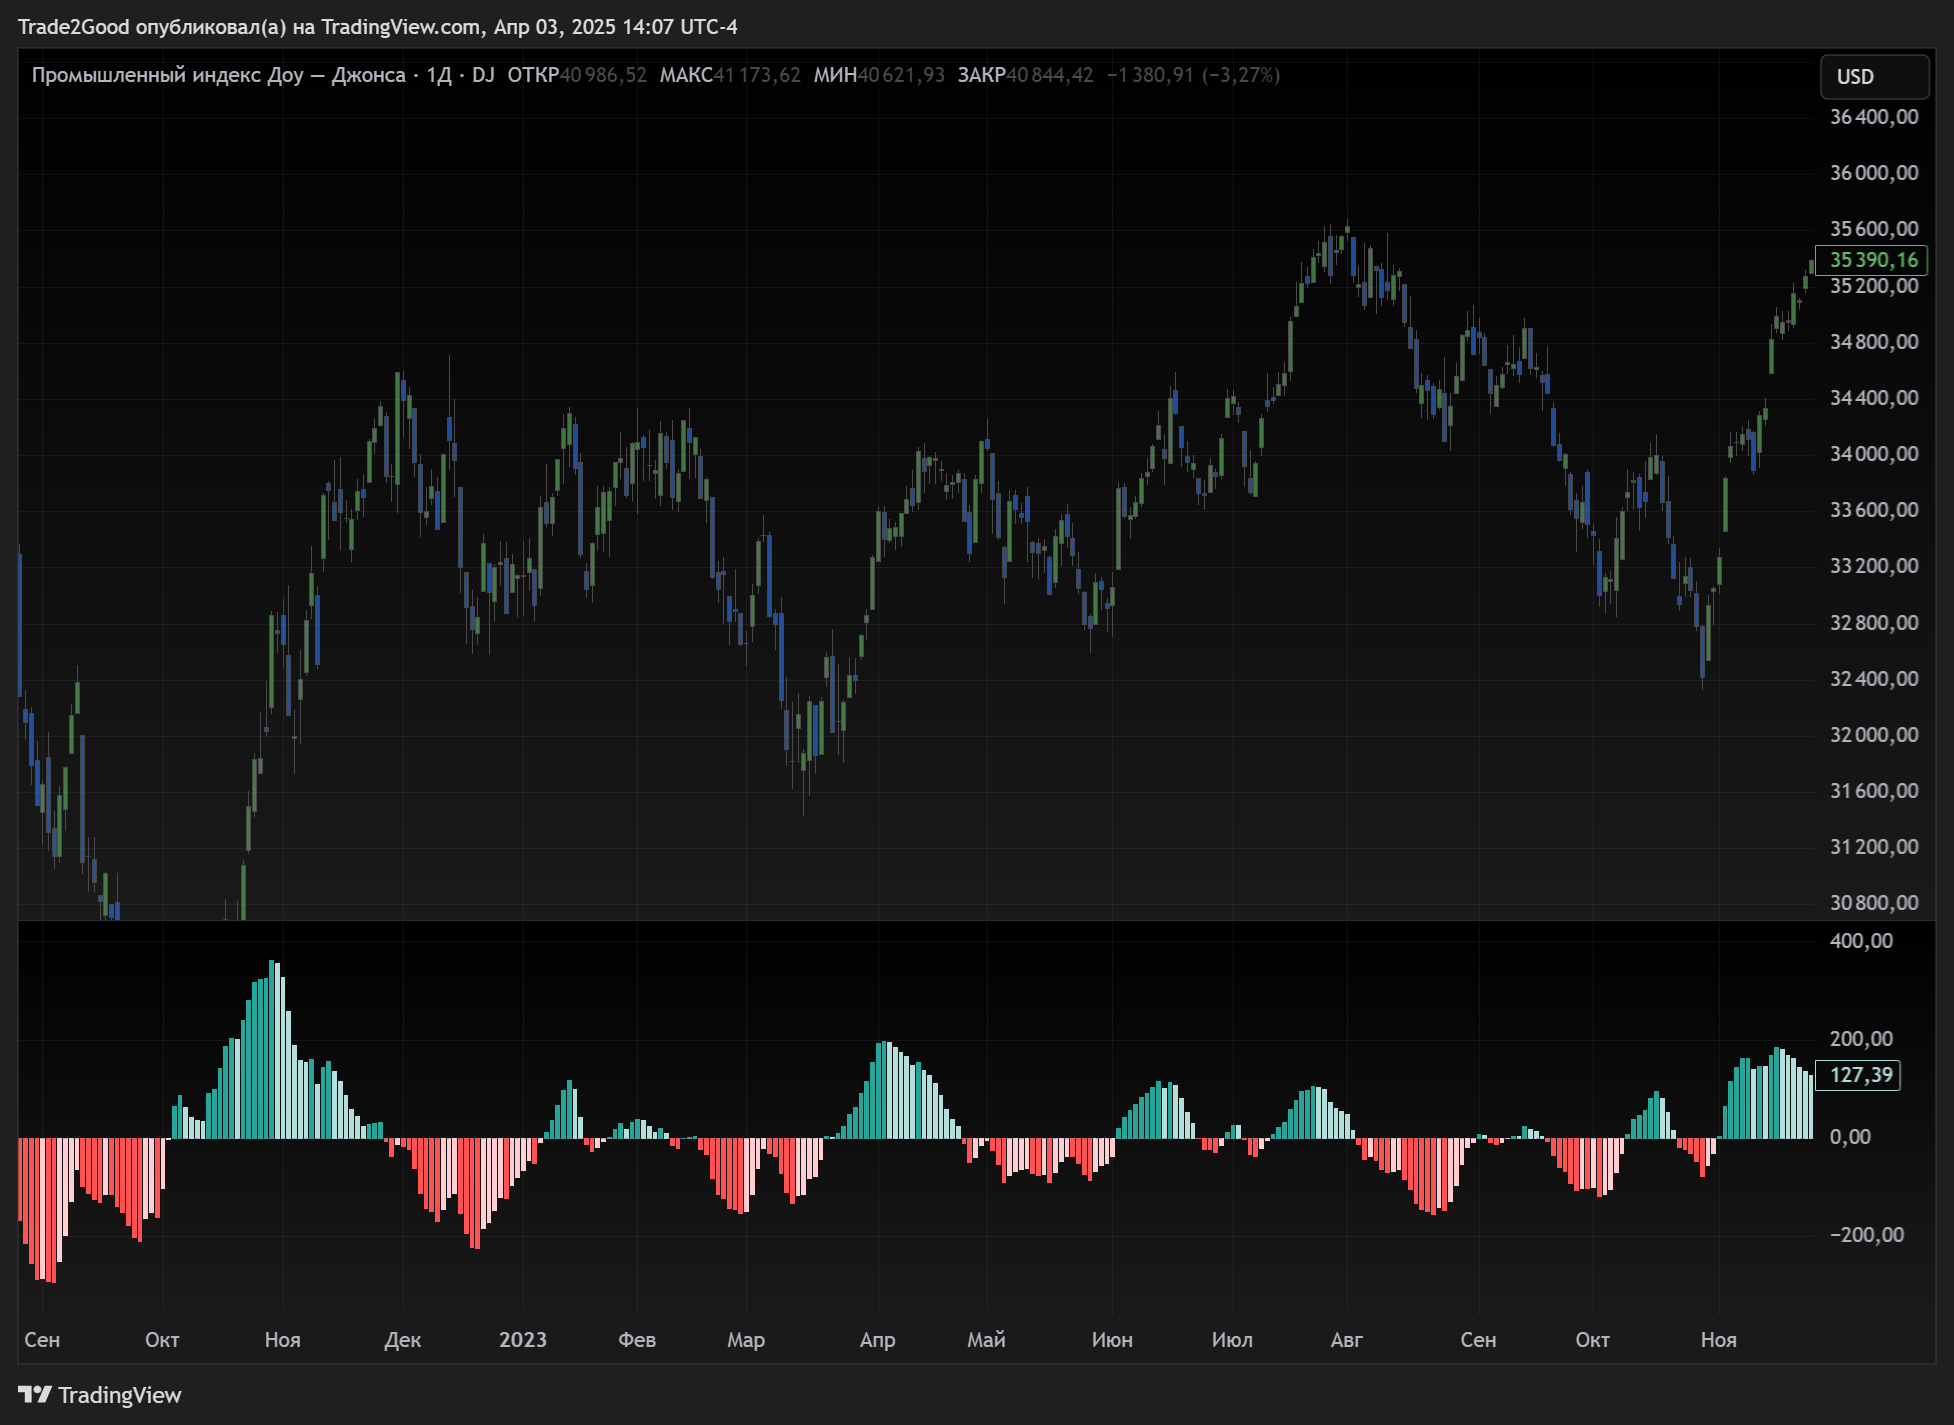Click the −1 380,91 (−3,27%) change text

(1193, 75)
